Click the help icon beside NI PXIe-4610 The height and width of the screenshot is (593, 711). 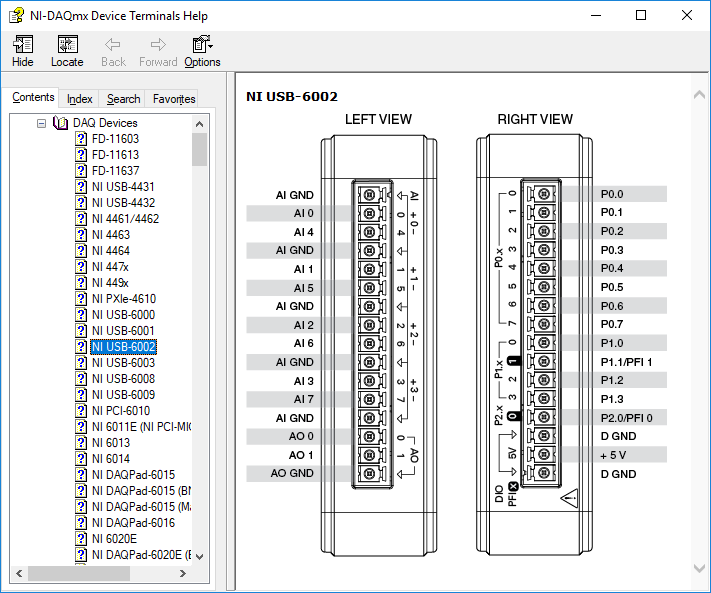coord(81,299)
